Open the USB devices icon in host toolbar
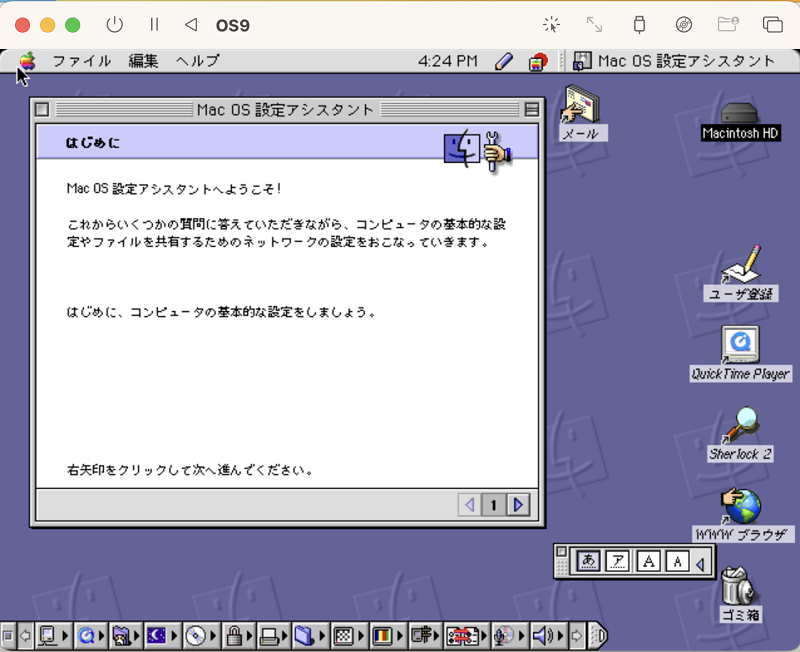The width and height of the screenshot is (800, 652). pos(639,24)
